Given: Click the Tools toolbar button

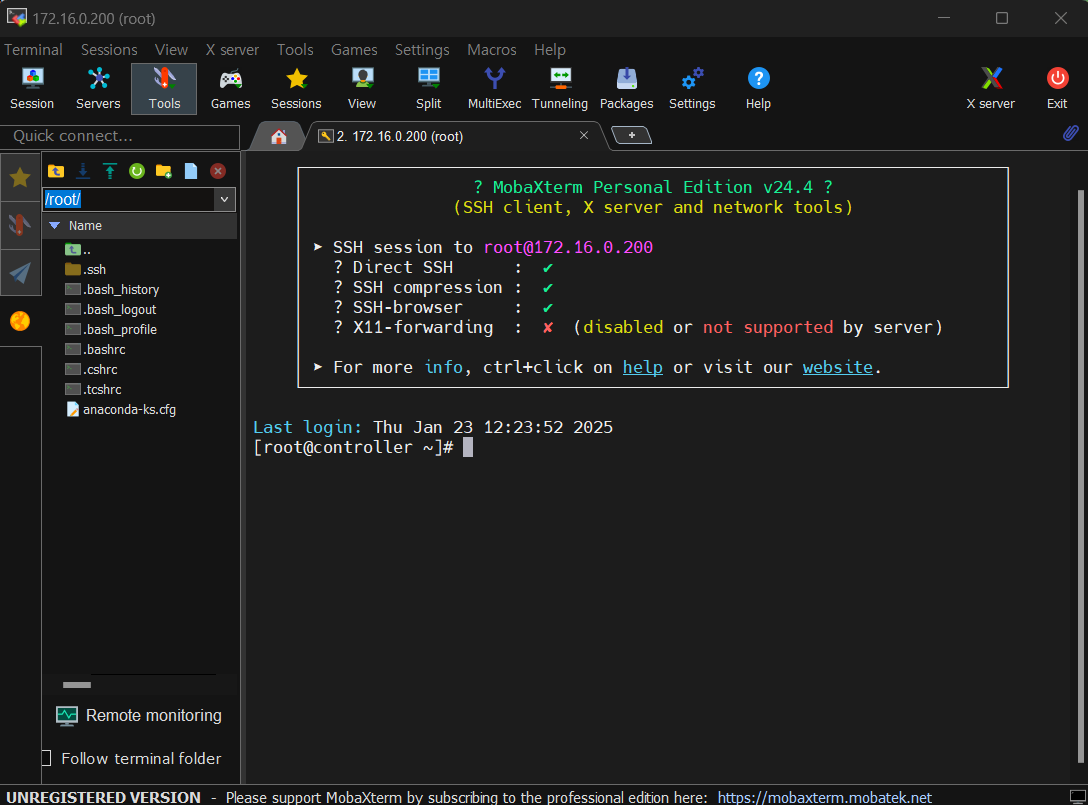Looking at the screenshot, I should tap(164, 89).
